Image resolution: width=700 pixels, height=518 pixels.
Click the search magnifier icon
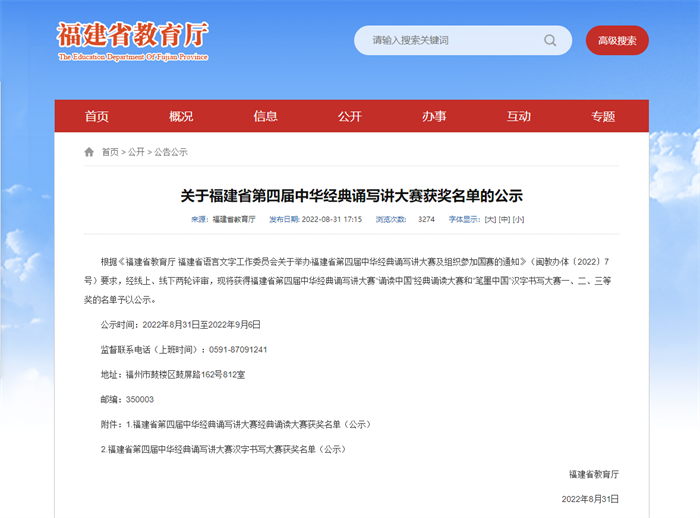550,41
